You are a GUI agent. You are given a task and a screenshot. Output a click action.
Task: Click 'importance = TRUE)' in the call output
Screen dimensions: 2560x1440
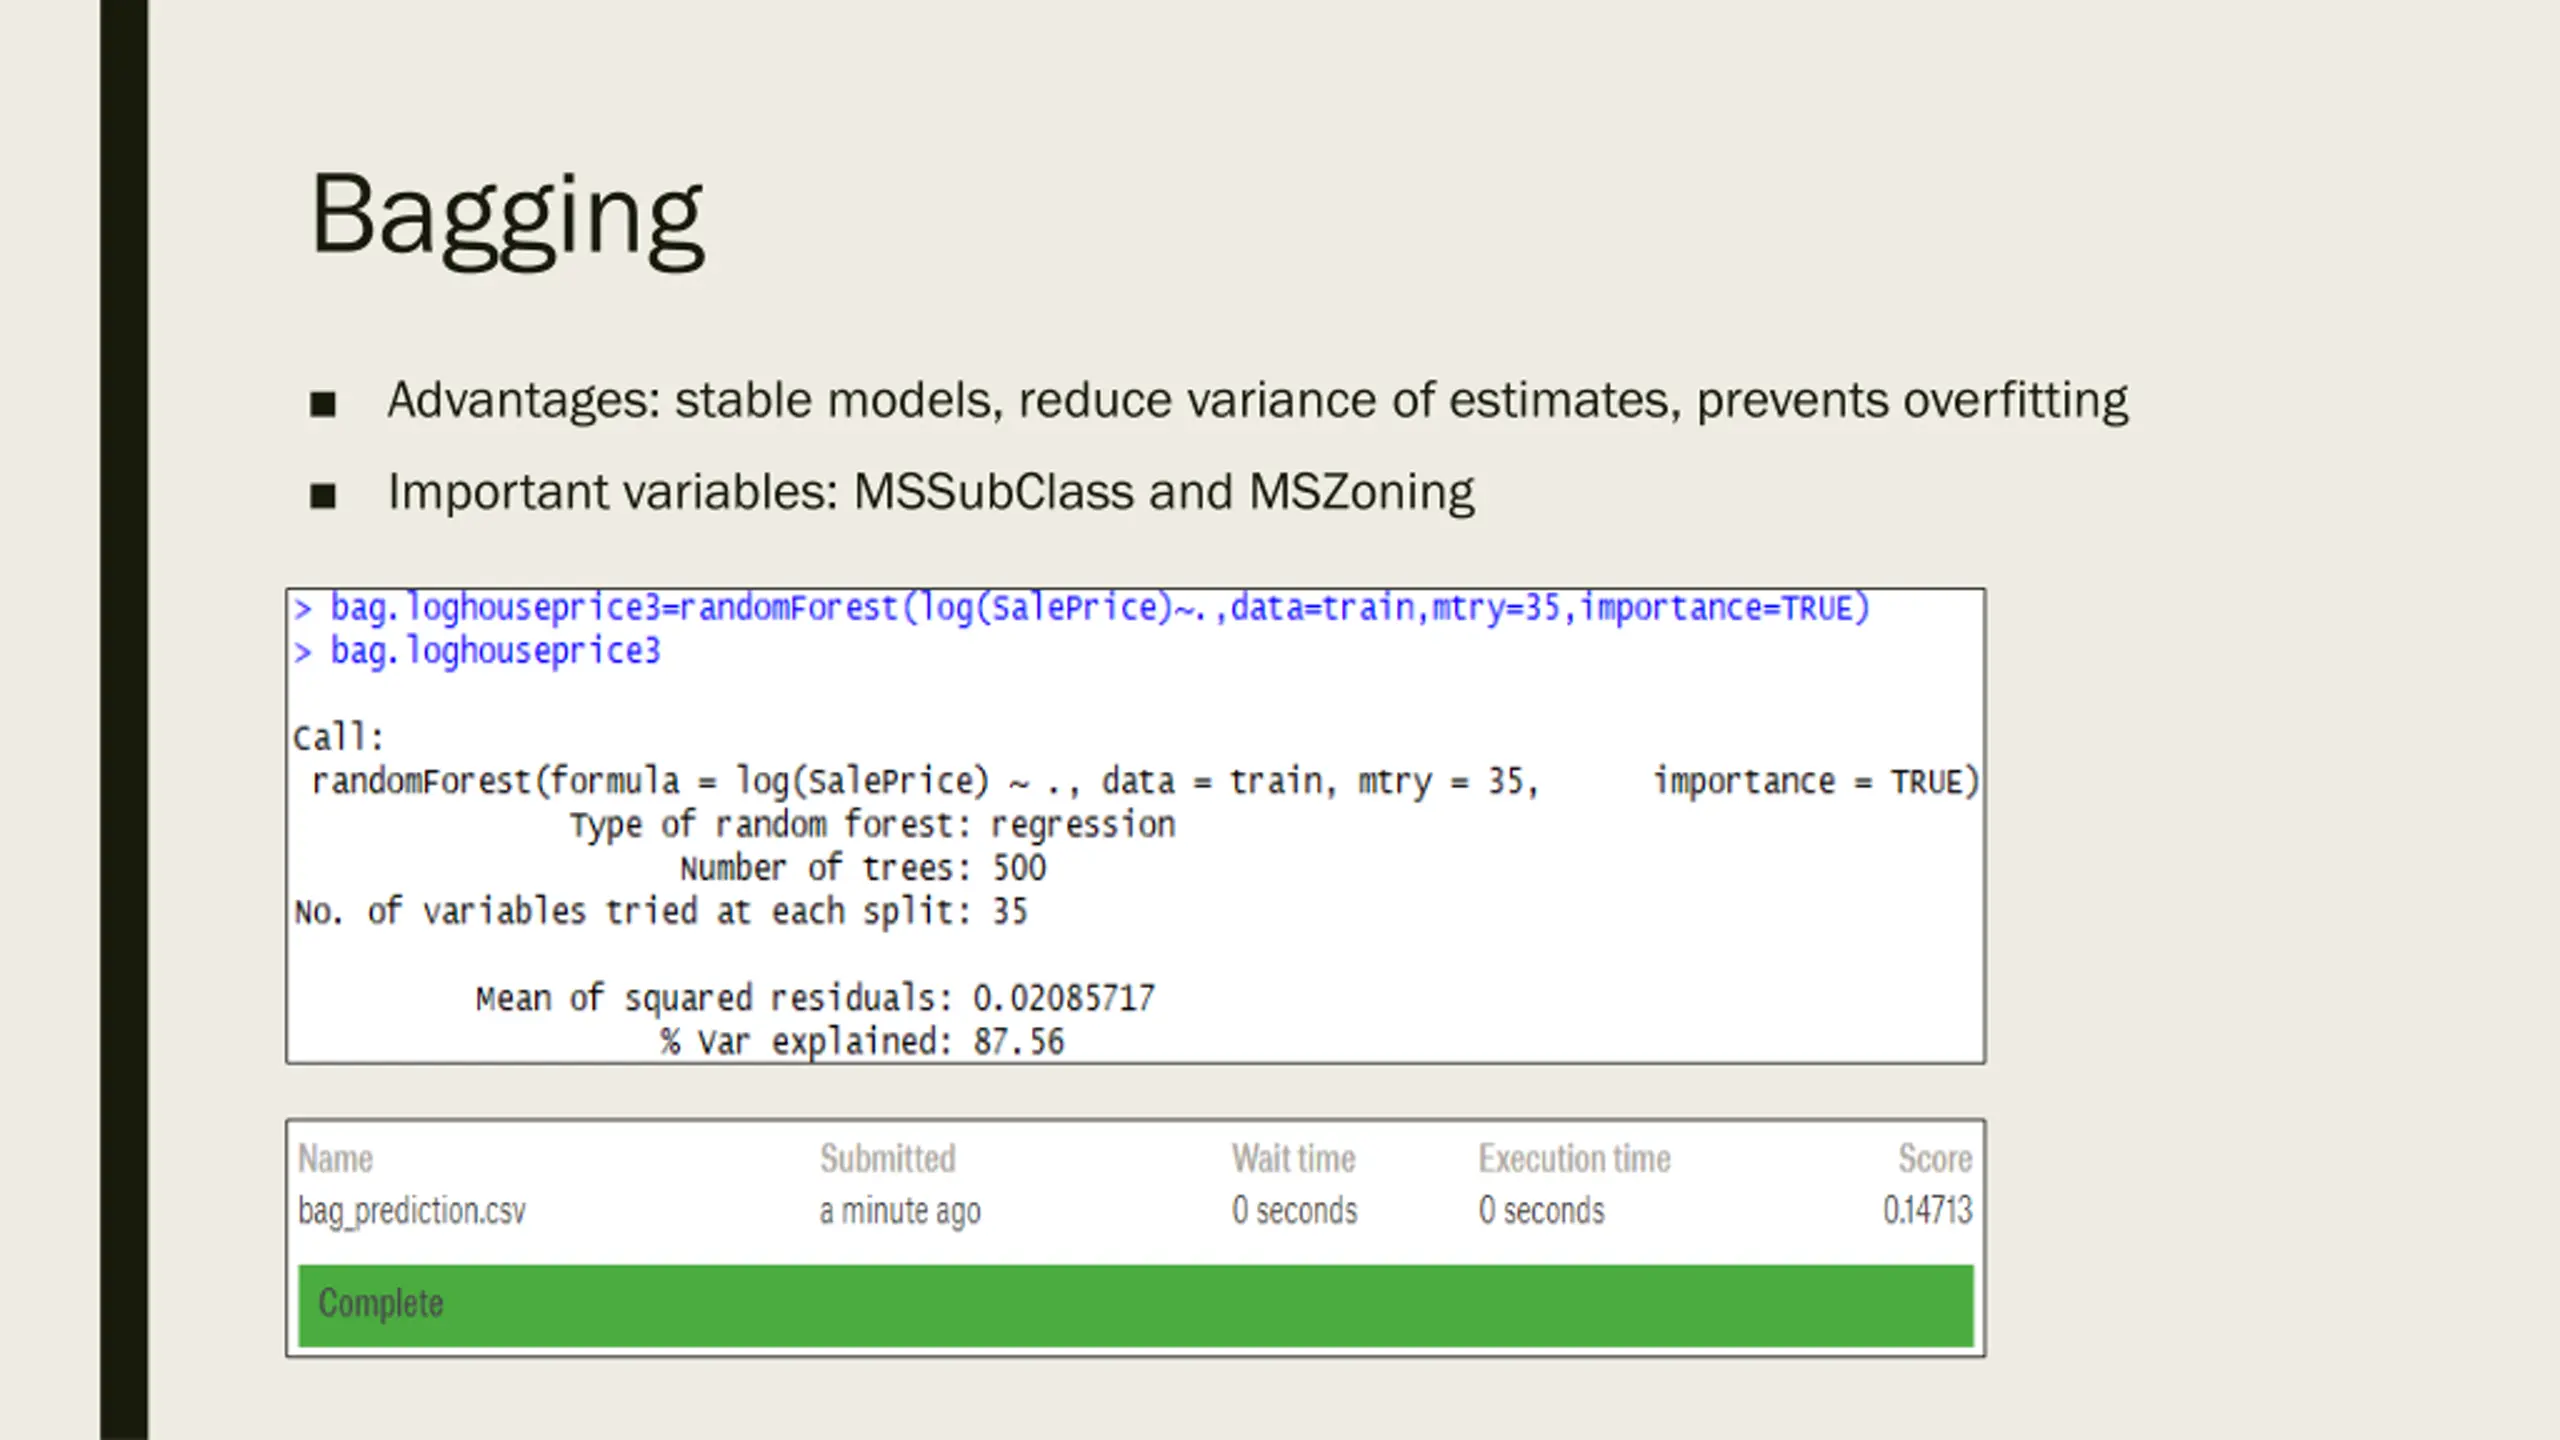(1815, 782)
